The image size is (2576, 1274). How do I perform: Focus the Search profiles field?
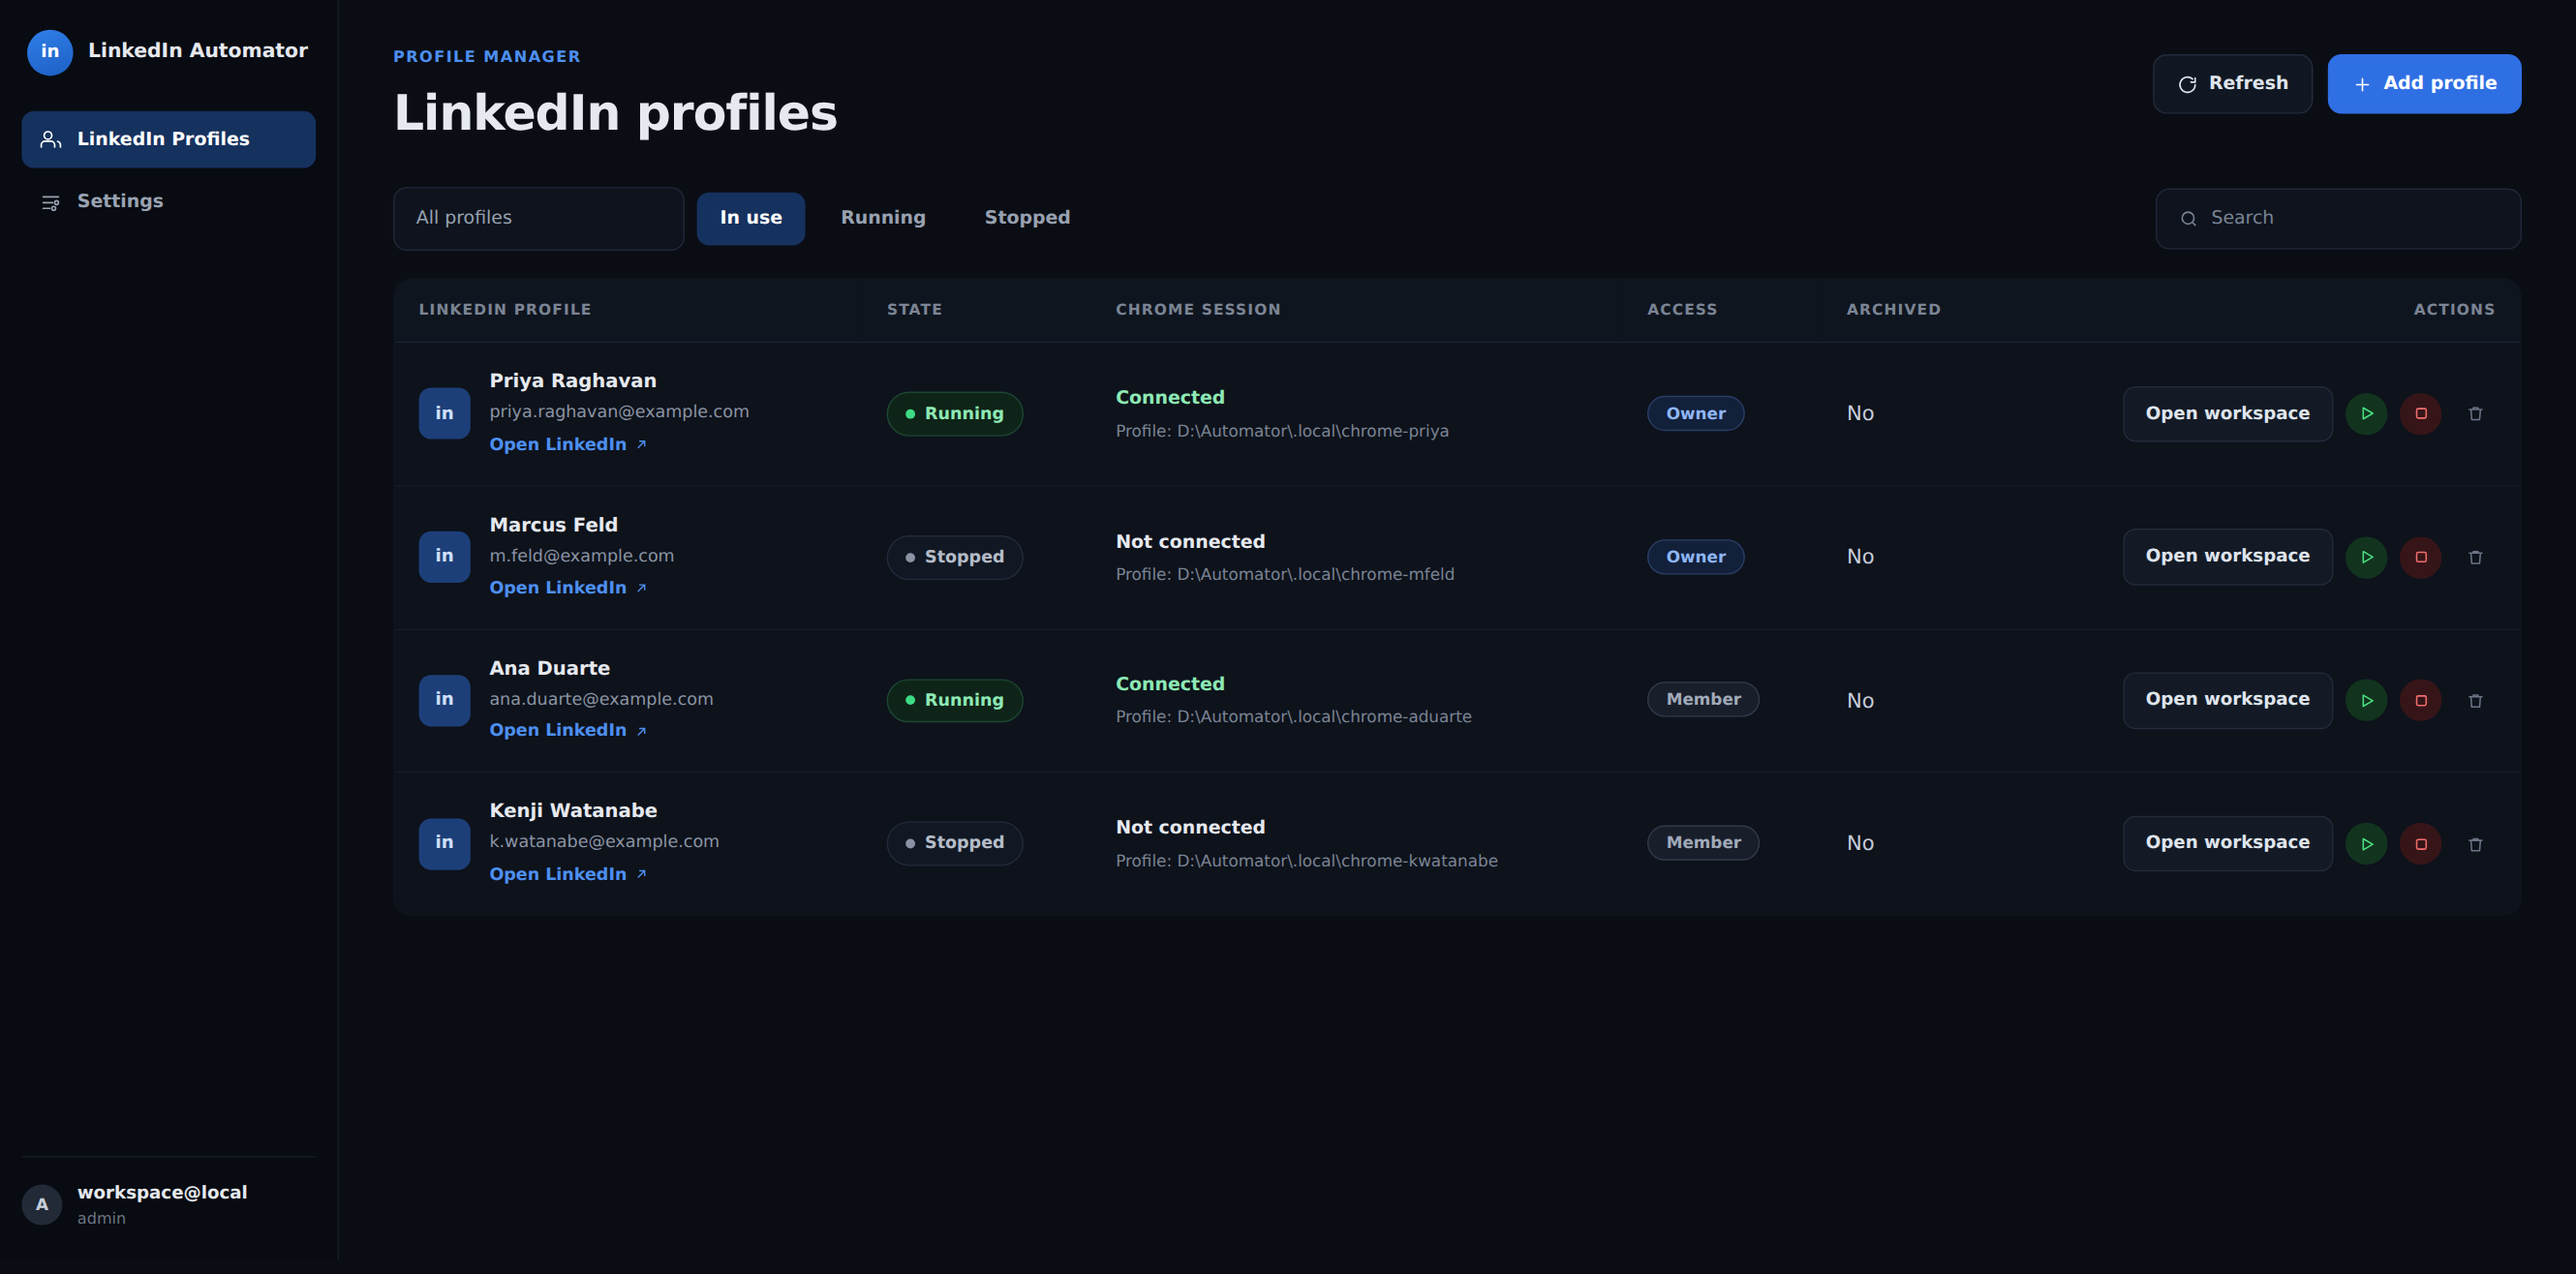2338,218
